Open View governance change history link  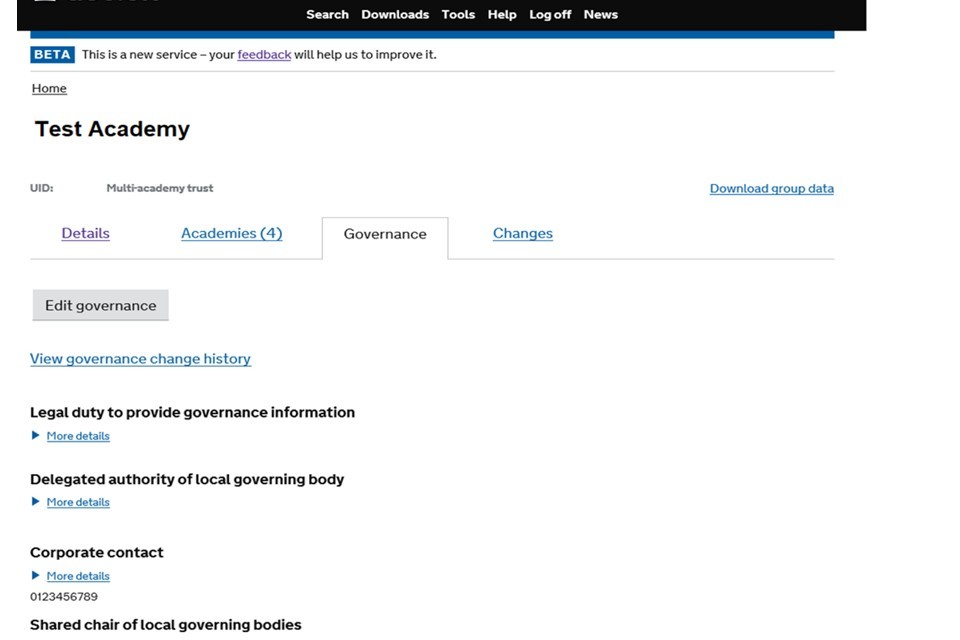tap(140, 359)
